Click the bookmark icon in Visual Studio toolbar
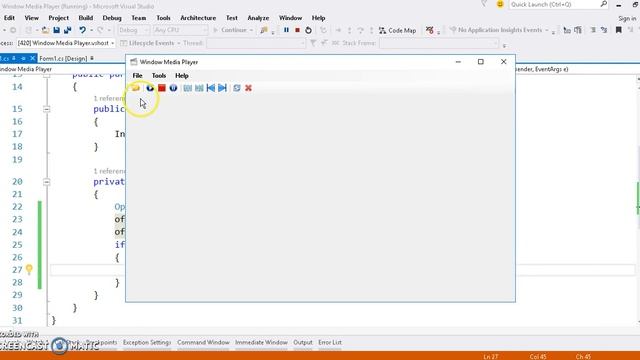 (x=619, y=30)
